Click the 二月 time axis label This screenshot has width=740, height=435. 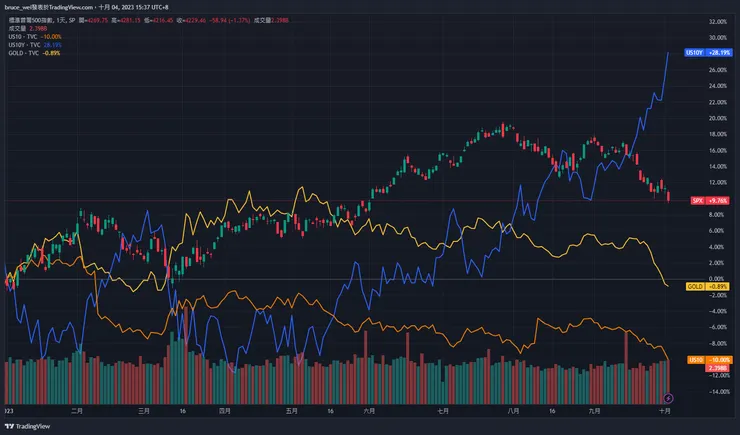77,411
